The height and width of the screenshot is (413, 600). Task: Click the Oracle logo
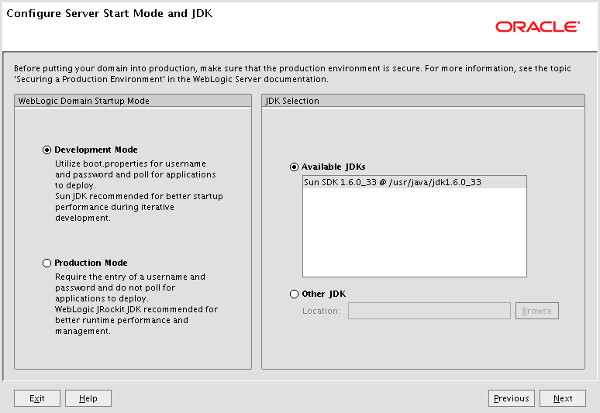click(537, 27)
